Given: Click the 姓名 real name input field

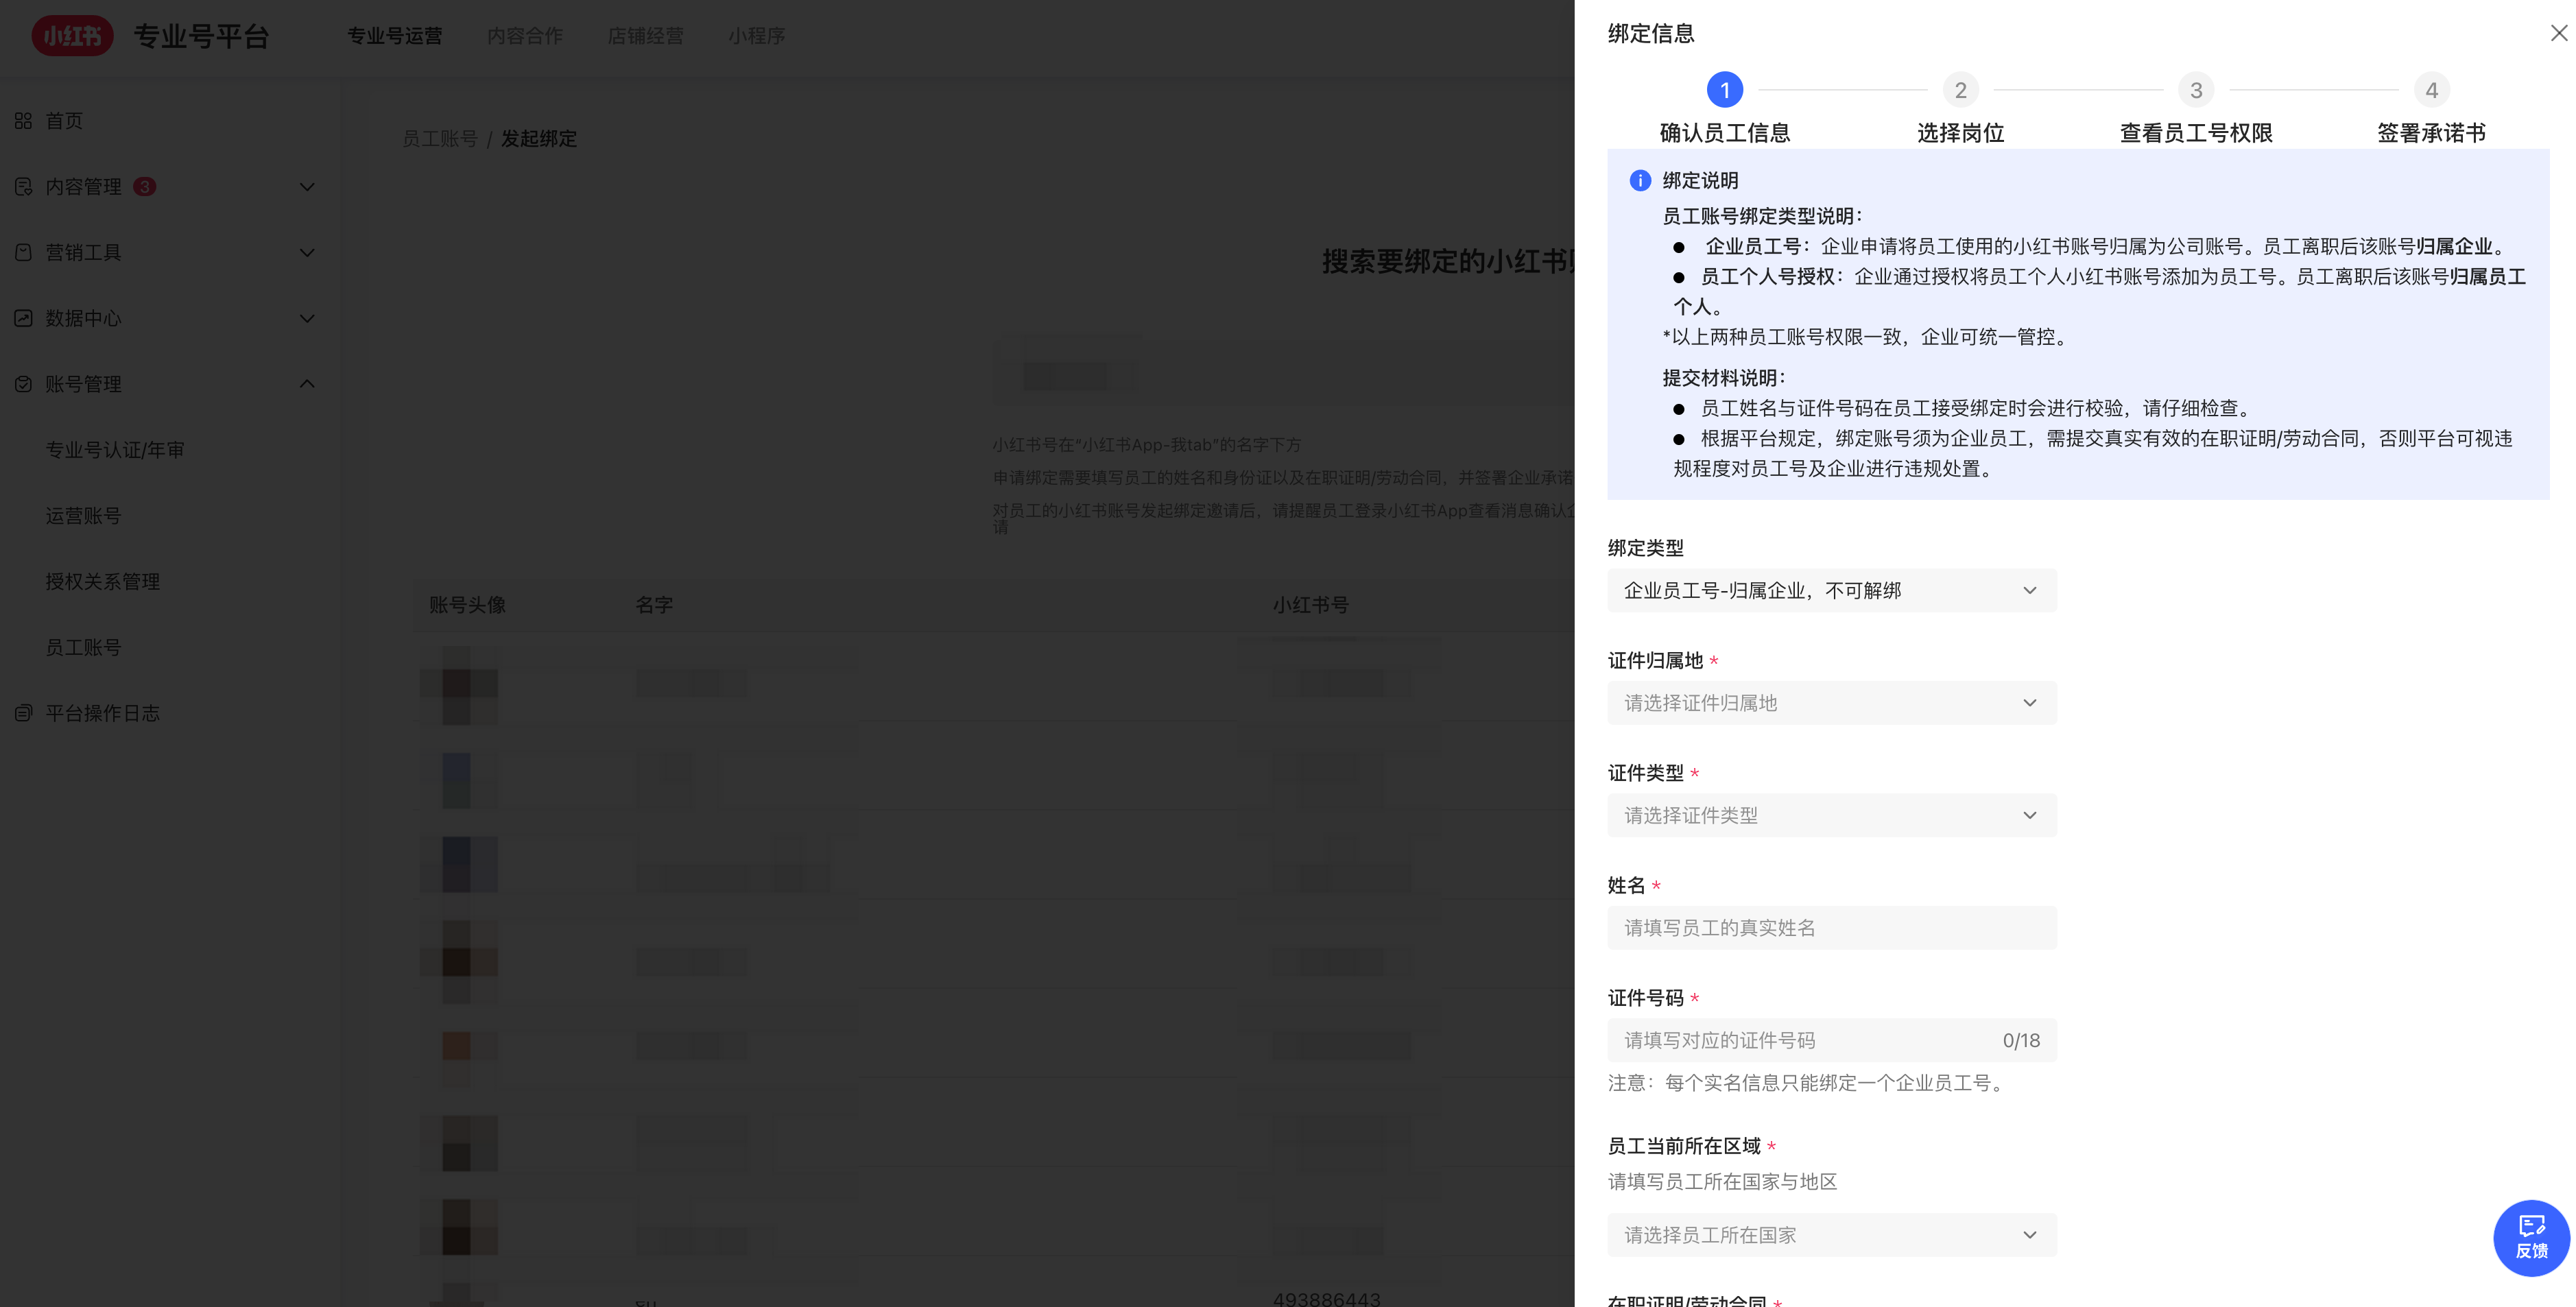Looking at the screenshot, I should tap(1831, 928).
